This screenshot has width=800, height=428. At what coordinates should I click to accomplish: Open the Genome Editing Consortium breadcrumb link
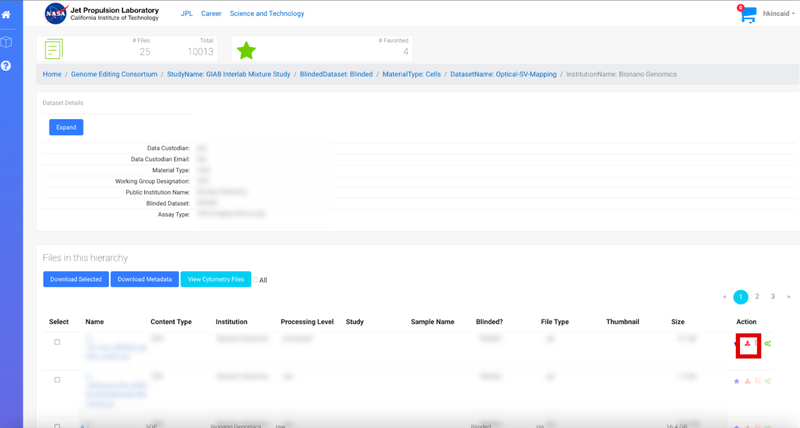(114, 74)
